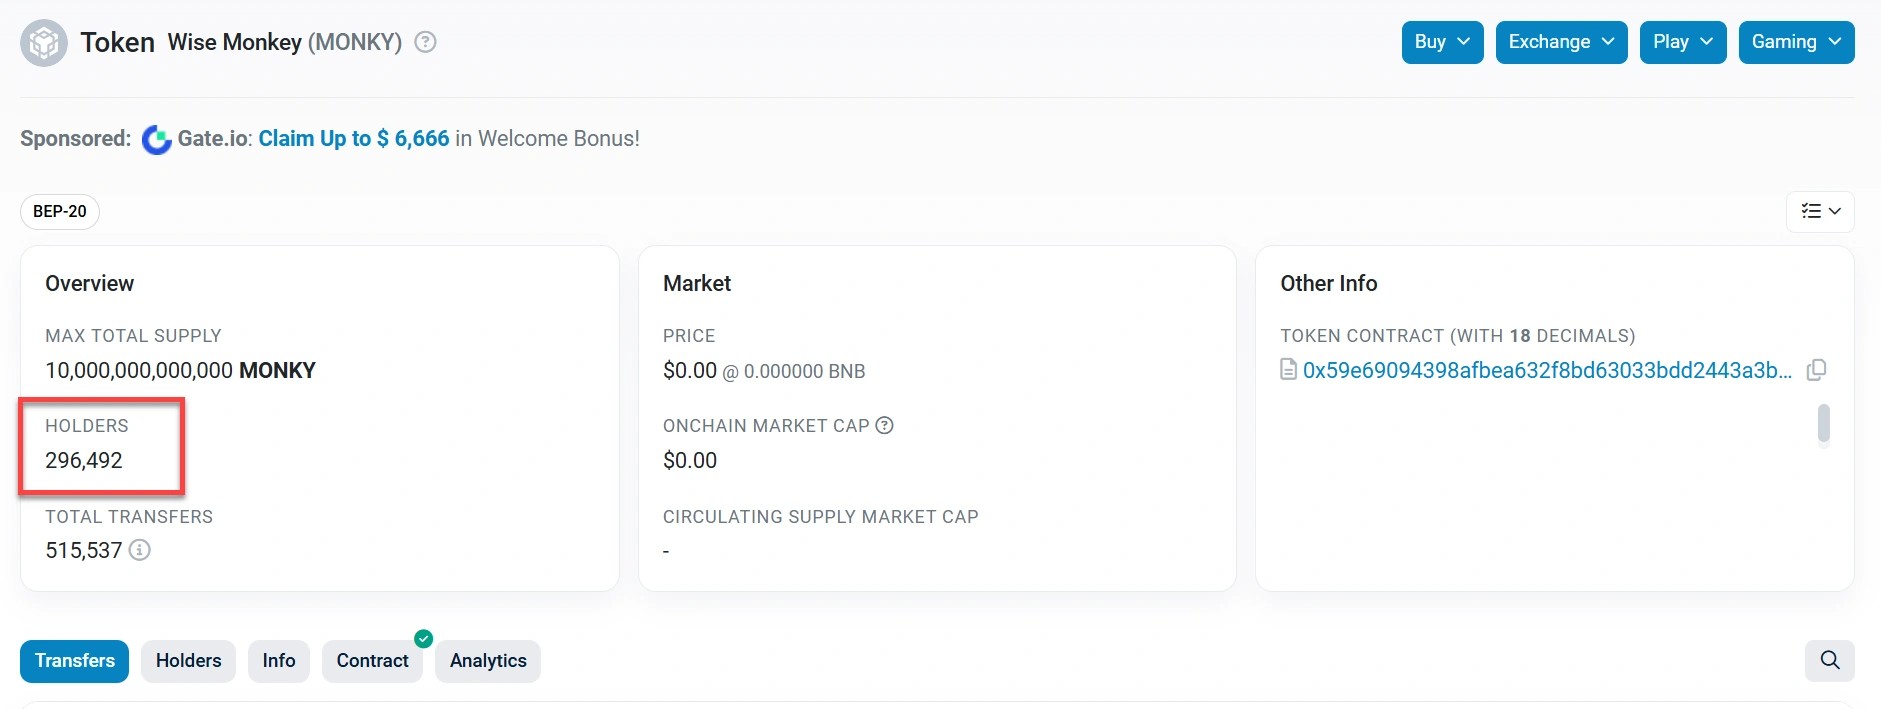Click the Onchain Market Cap help icon
The width and height of the screenshot is (1881, 709).
pos(884,425)
